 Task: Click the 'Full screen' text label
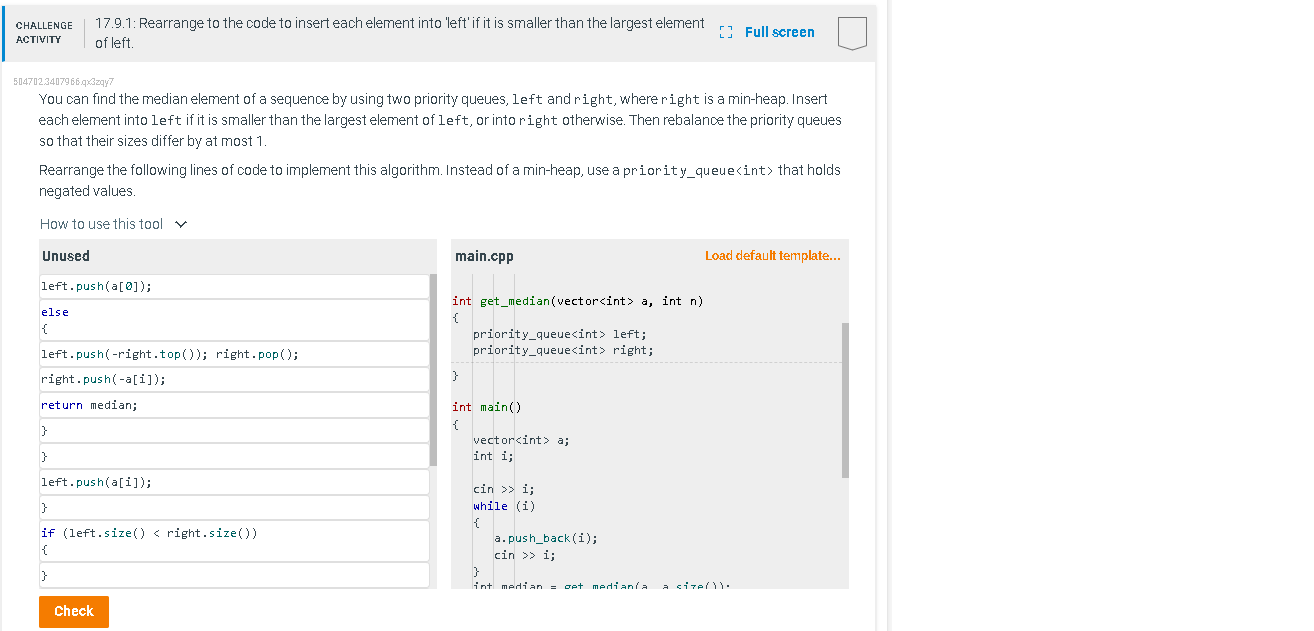[779, 32]
